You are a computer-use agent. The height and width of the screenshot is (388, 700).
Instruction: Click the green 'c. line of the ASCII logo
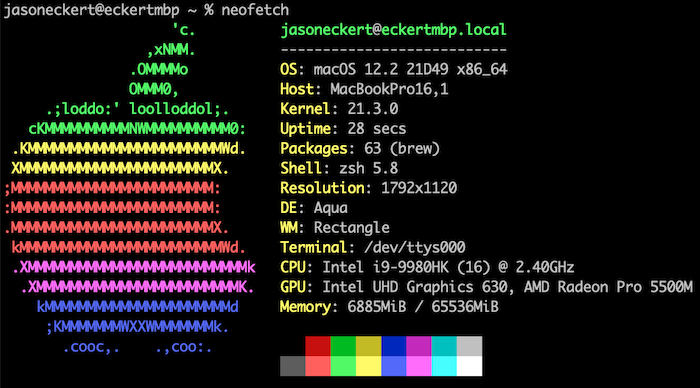tap(184, 30)
